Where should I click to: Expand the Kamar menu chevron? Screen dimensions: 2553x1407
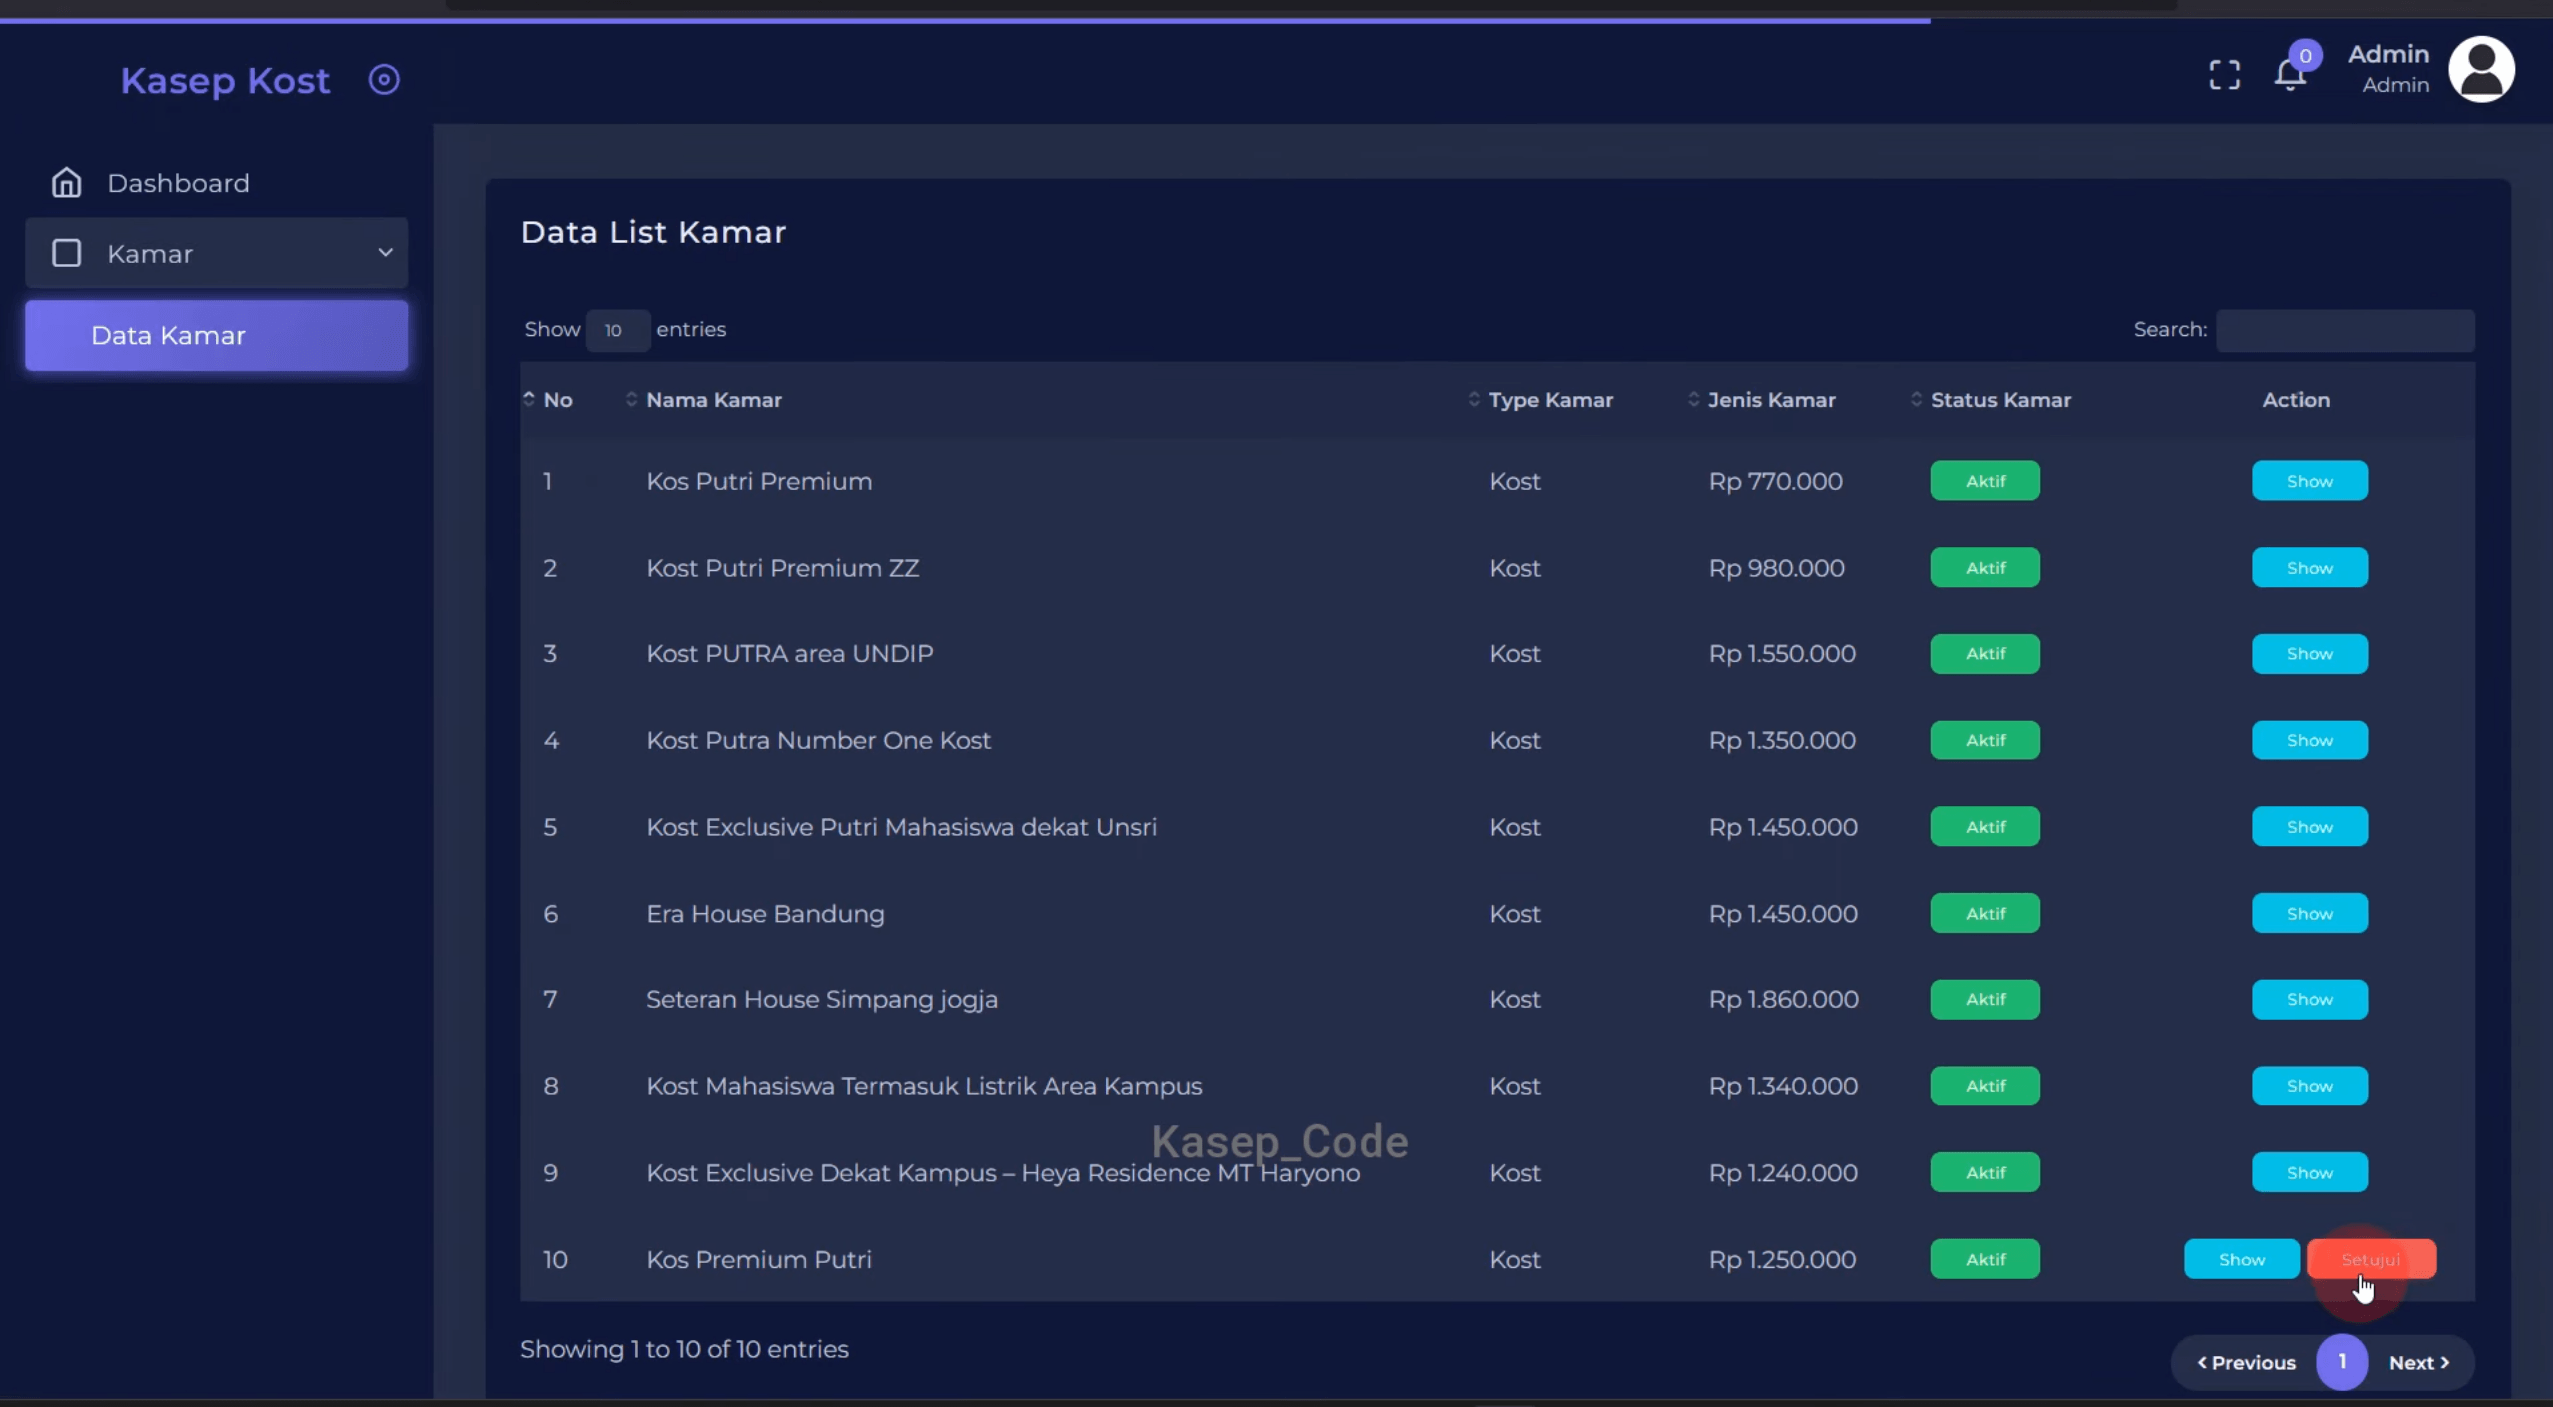(385, 252)
